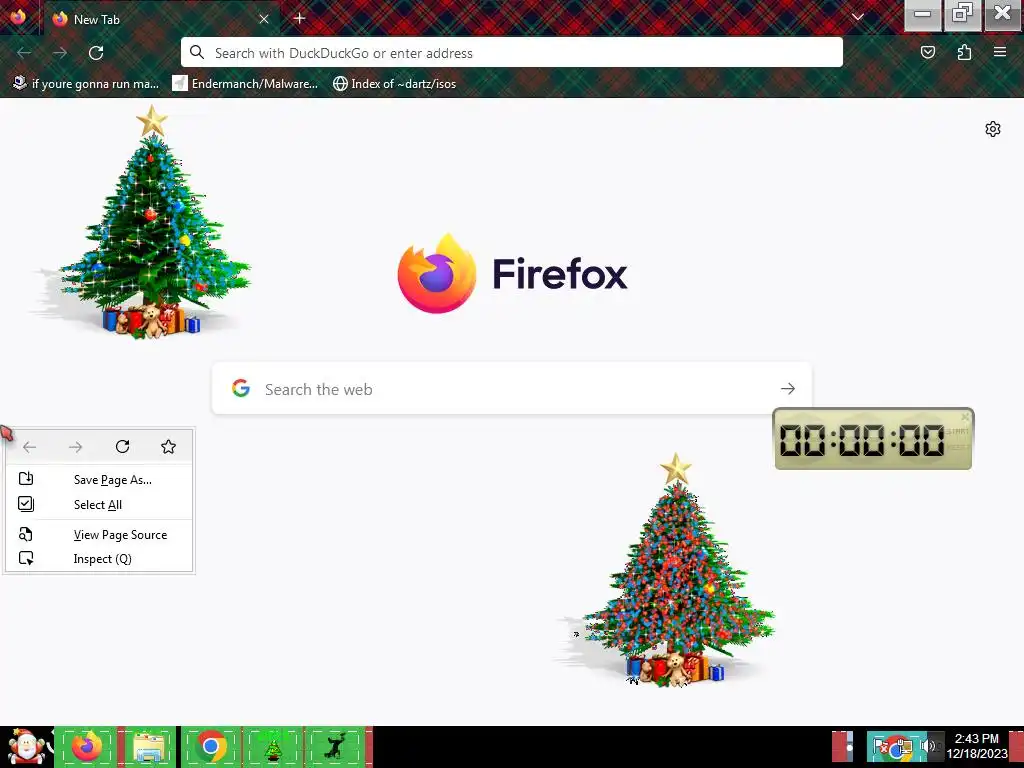Choose Select All from context menu
This screenshot has width=1024, height=768.
point(99,504)
